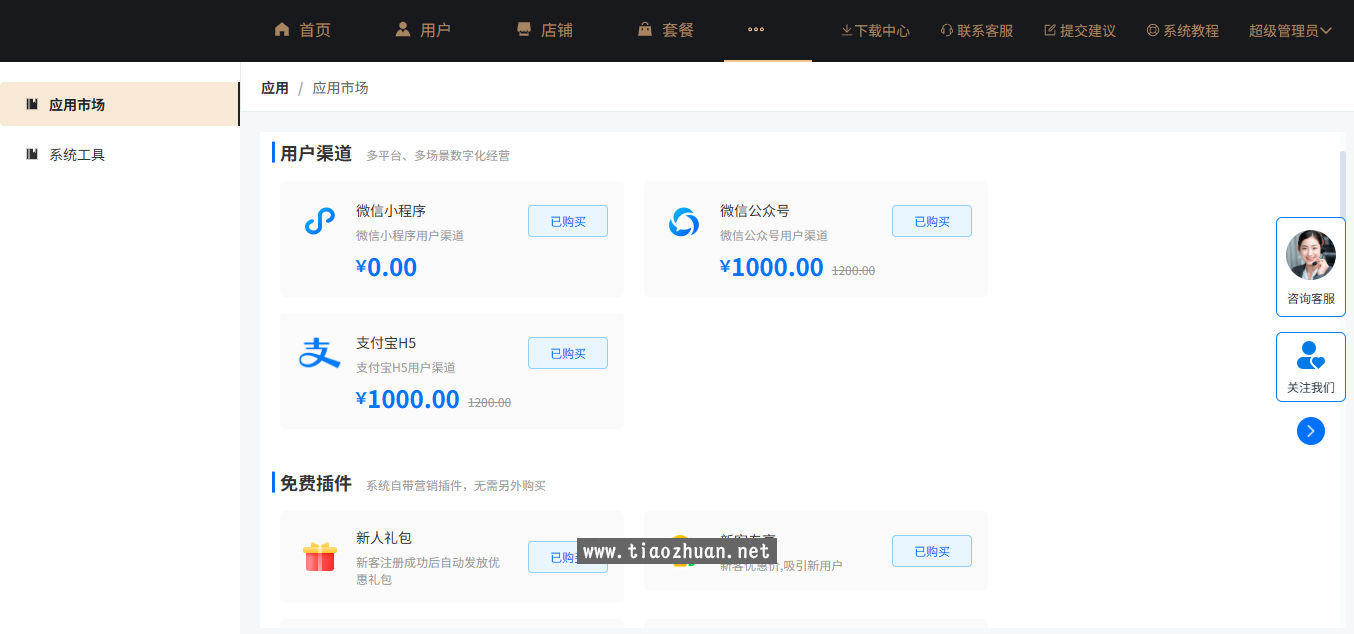Screen dimensions: 1354x634
Task: Switch to the 用户 users tab
Action: click(422, 30)
